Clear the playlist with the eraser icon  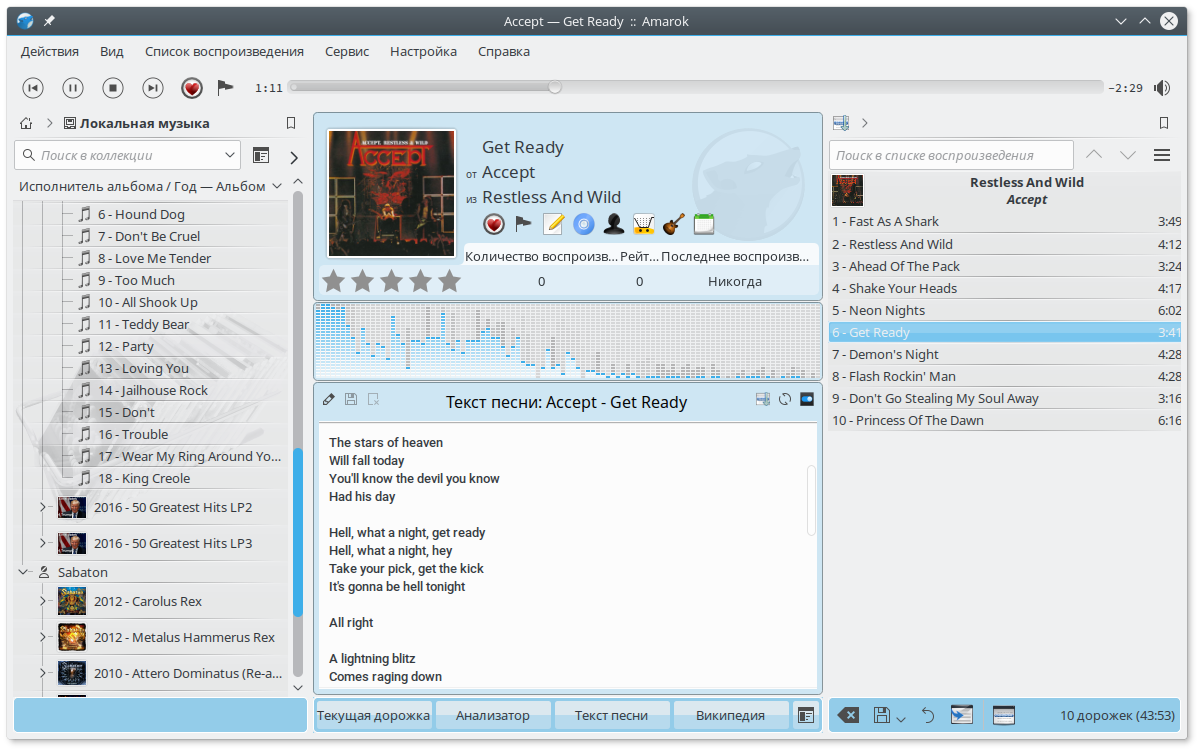coord(847,715)
